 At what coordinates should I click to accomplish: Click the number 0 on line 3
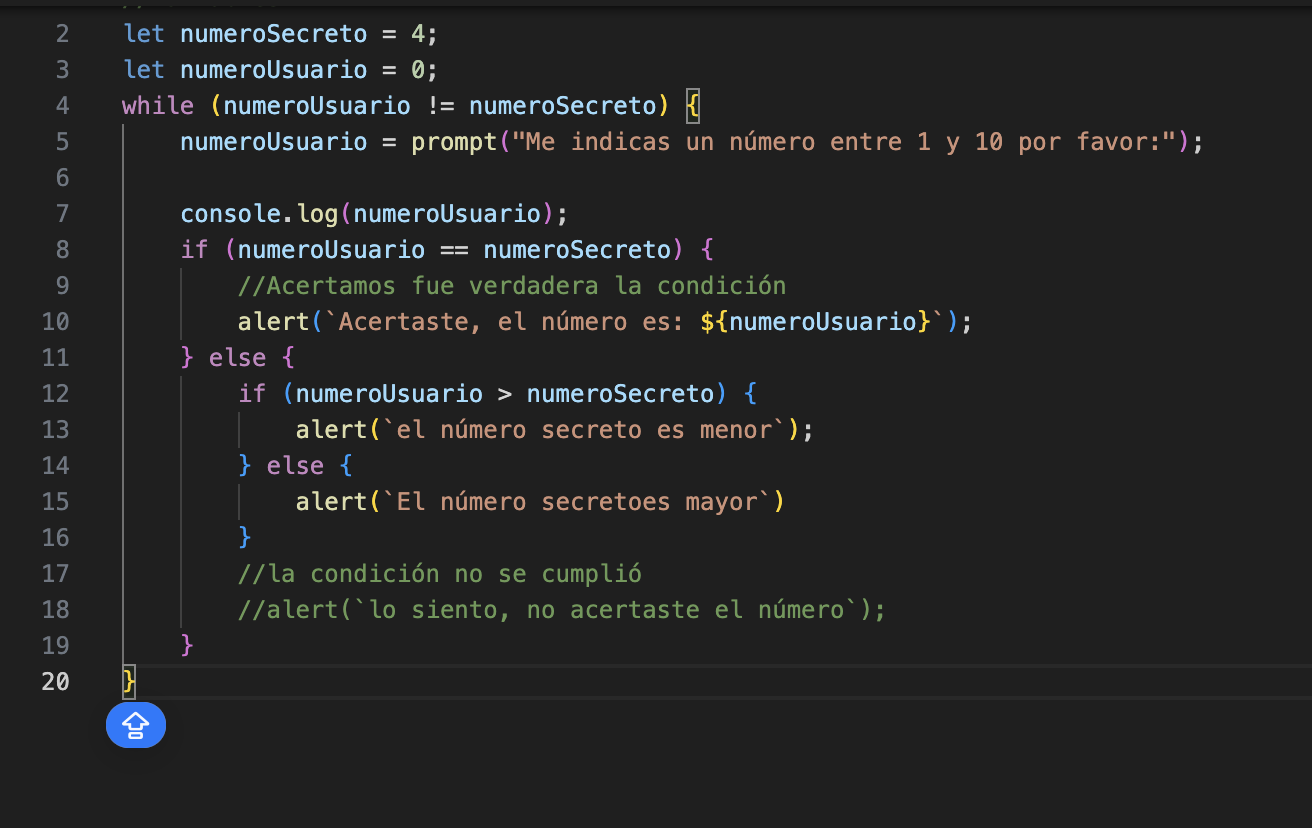tap(418, 70)
